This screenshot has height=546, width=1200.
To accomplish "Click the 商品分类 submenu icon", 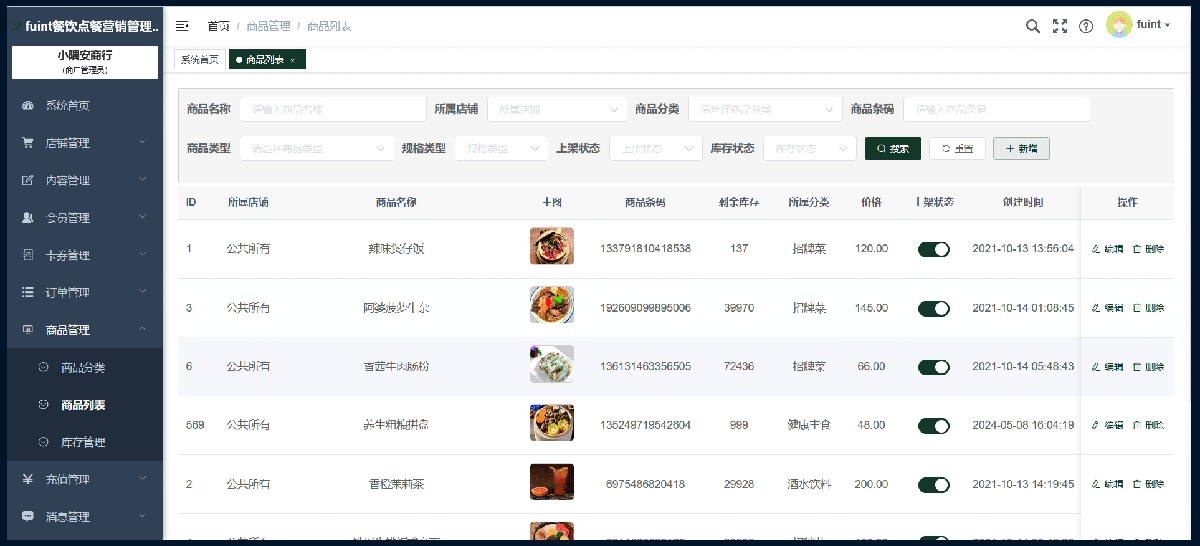I will (x=43, y=367).
